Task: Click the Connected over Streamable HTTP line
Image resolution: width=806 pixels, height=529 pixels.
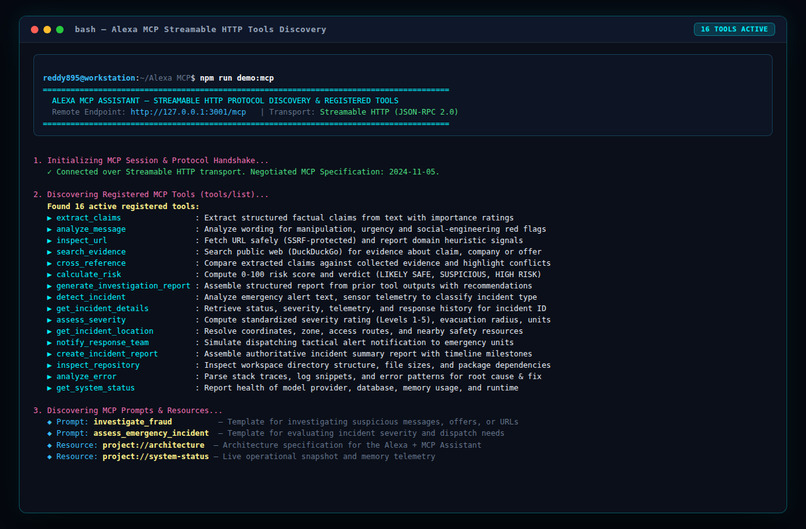Action: (243, 172)
